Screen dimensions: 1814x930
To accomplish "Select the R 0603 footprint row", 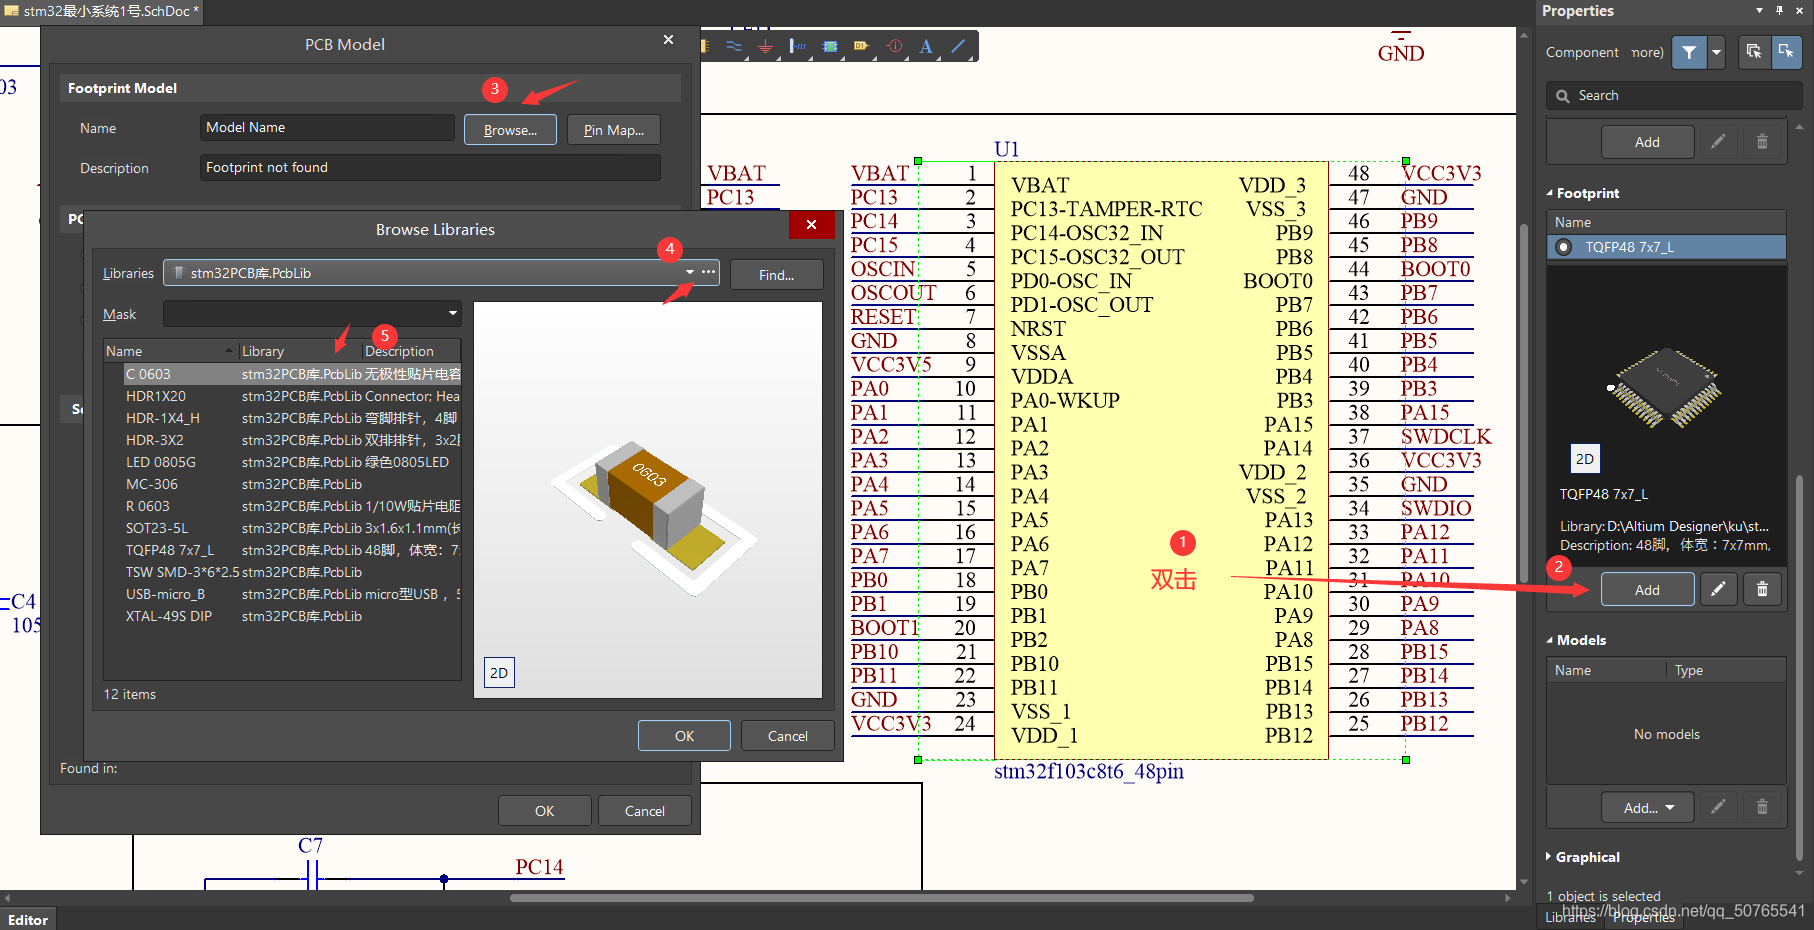I will click(283, 506).
